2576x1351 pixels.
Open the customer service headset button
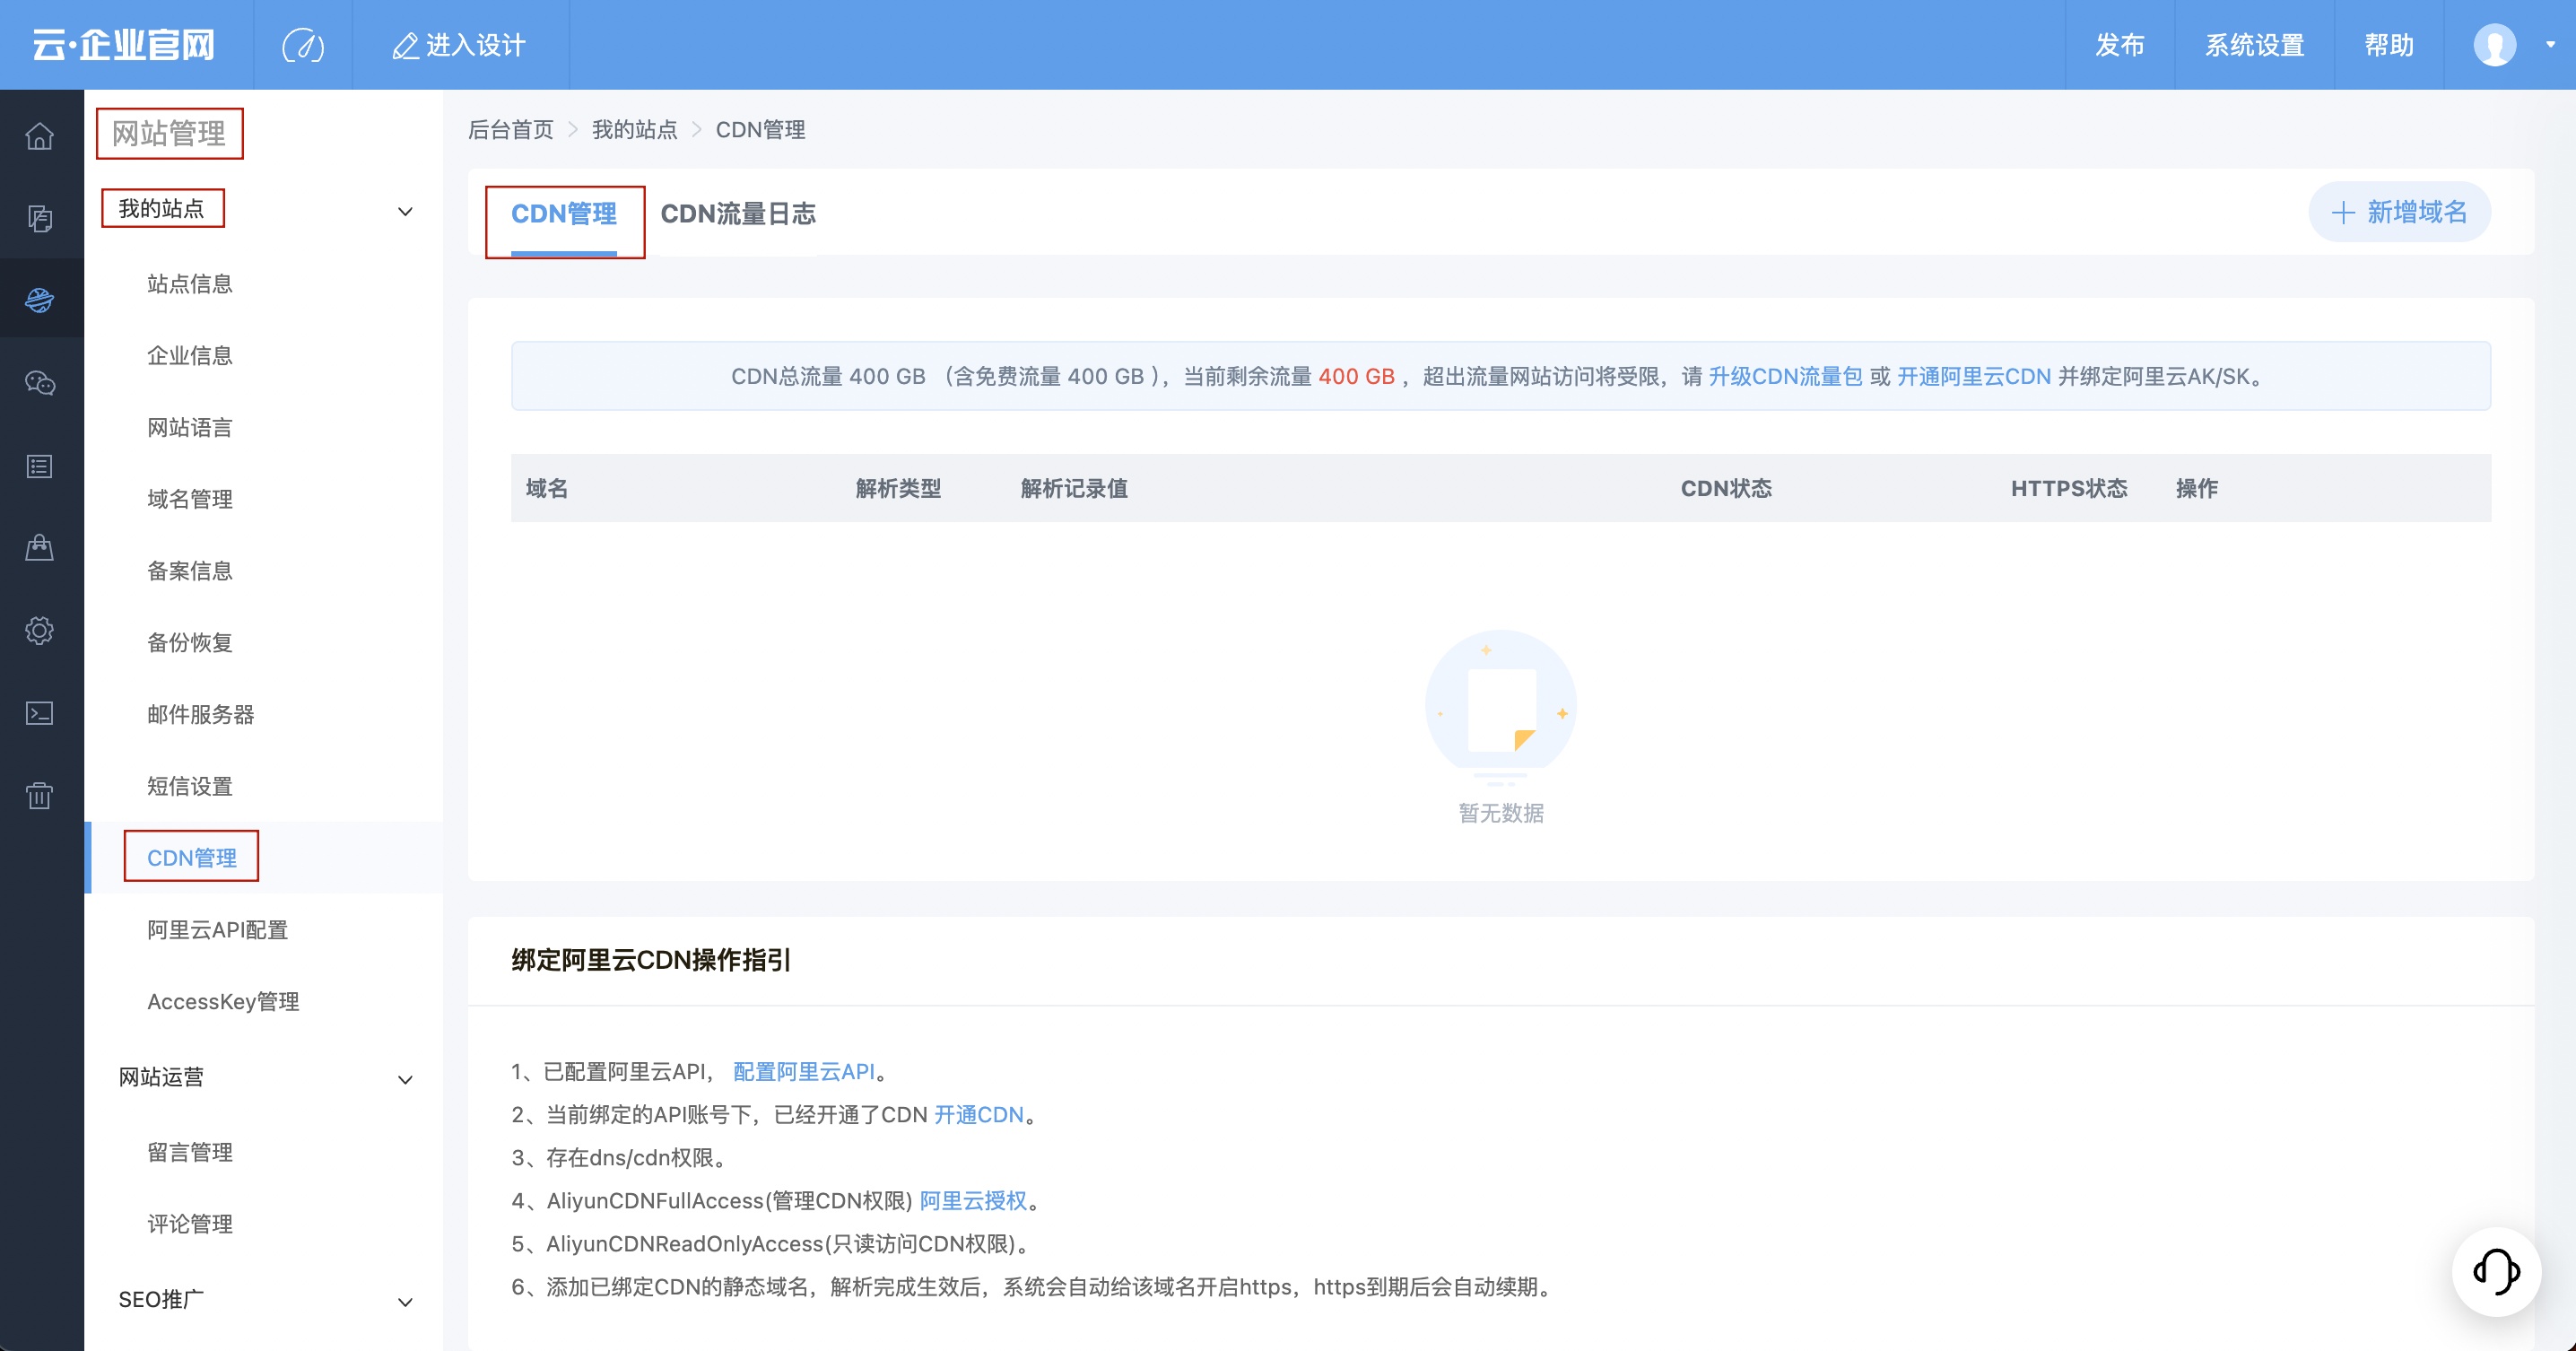click(2496, 1271)
